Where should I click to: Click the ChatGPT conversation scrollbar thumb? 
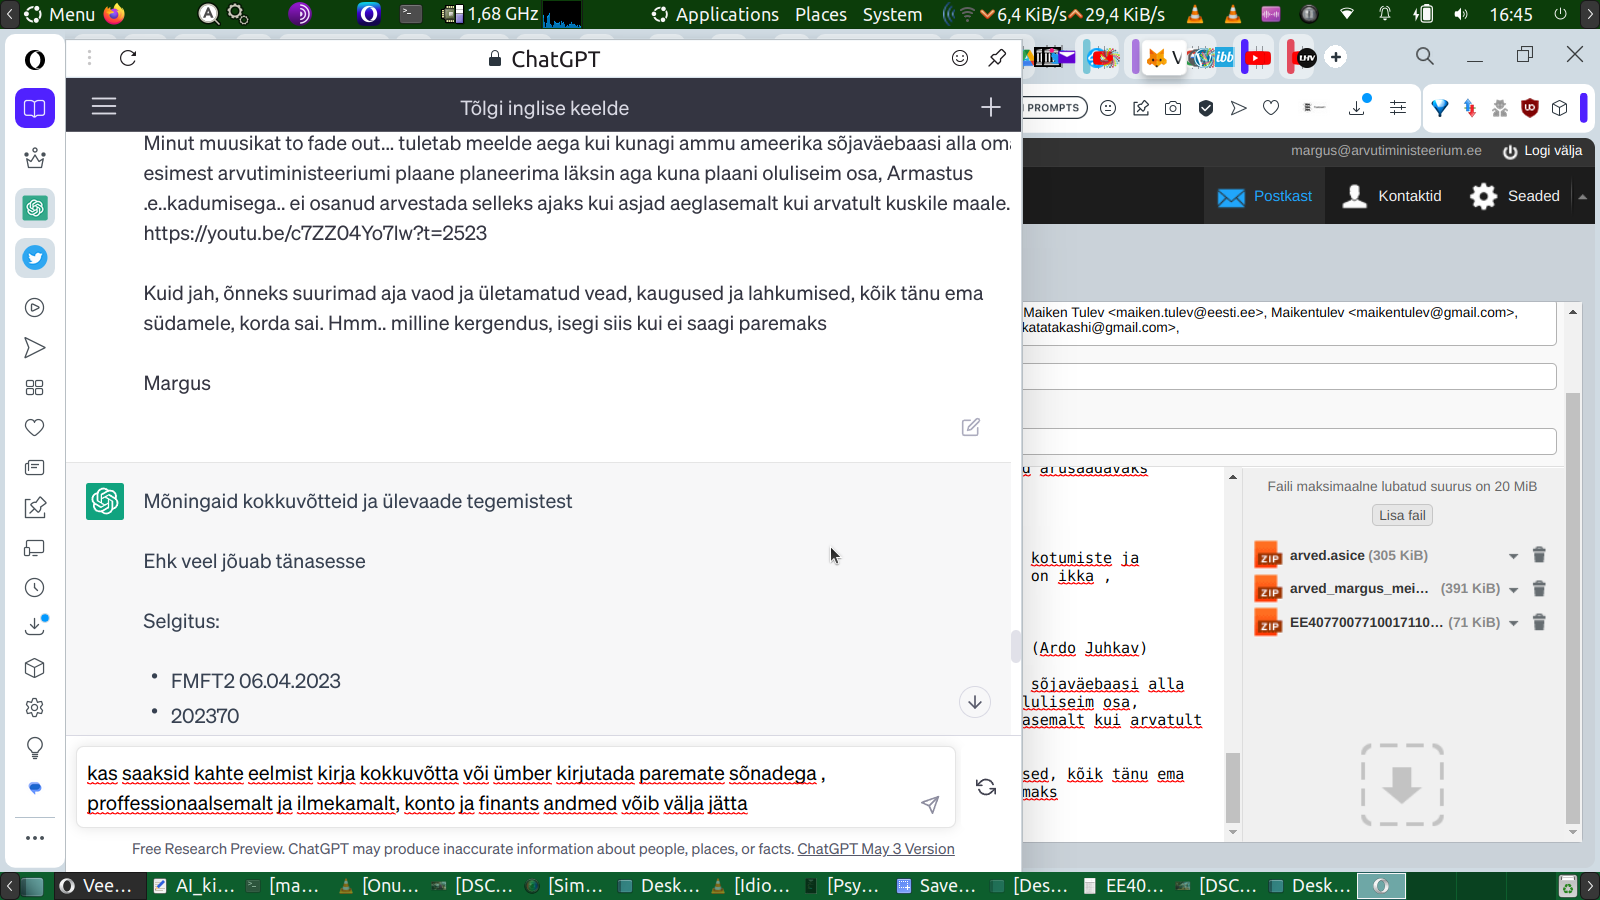pos(1016,647)
